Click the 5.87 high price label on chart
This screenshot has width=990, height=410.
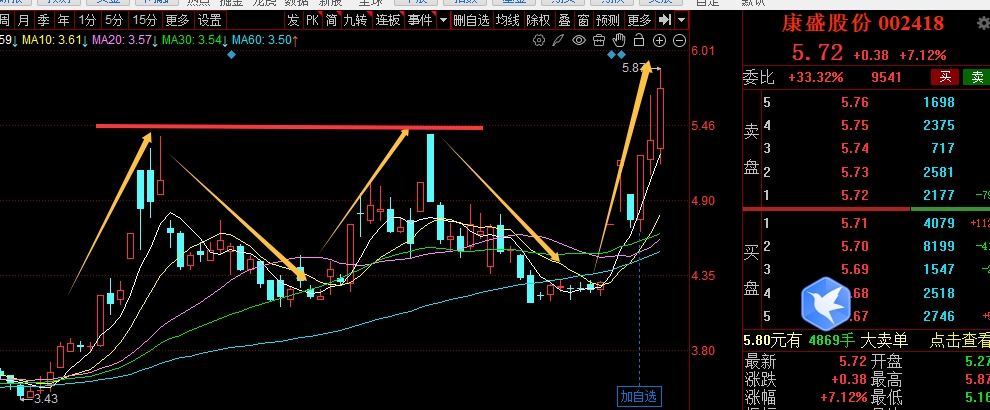pyautogui.click(x=633, y=68)
